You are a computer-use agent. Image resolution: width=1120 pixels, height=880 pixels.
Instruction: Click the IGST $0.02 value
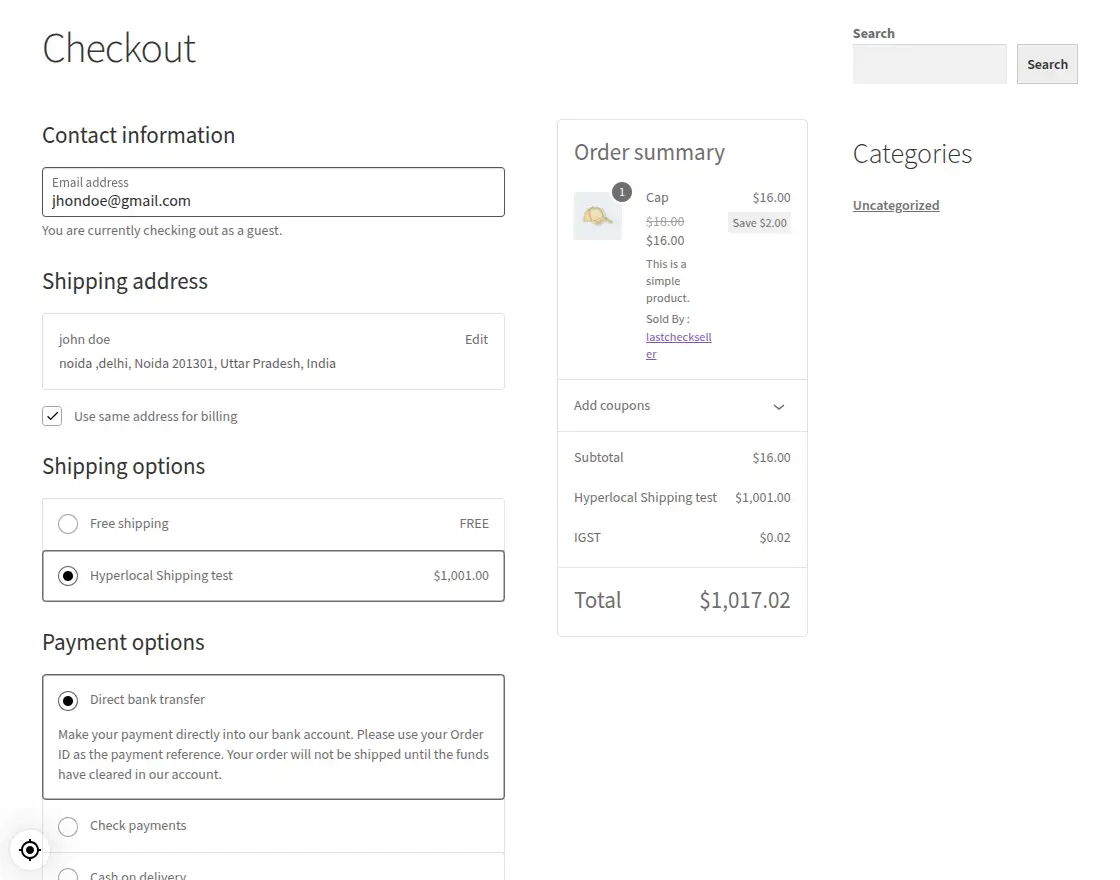pos(775,537)
